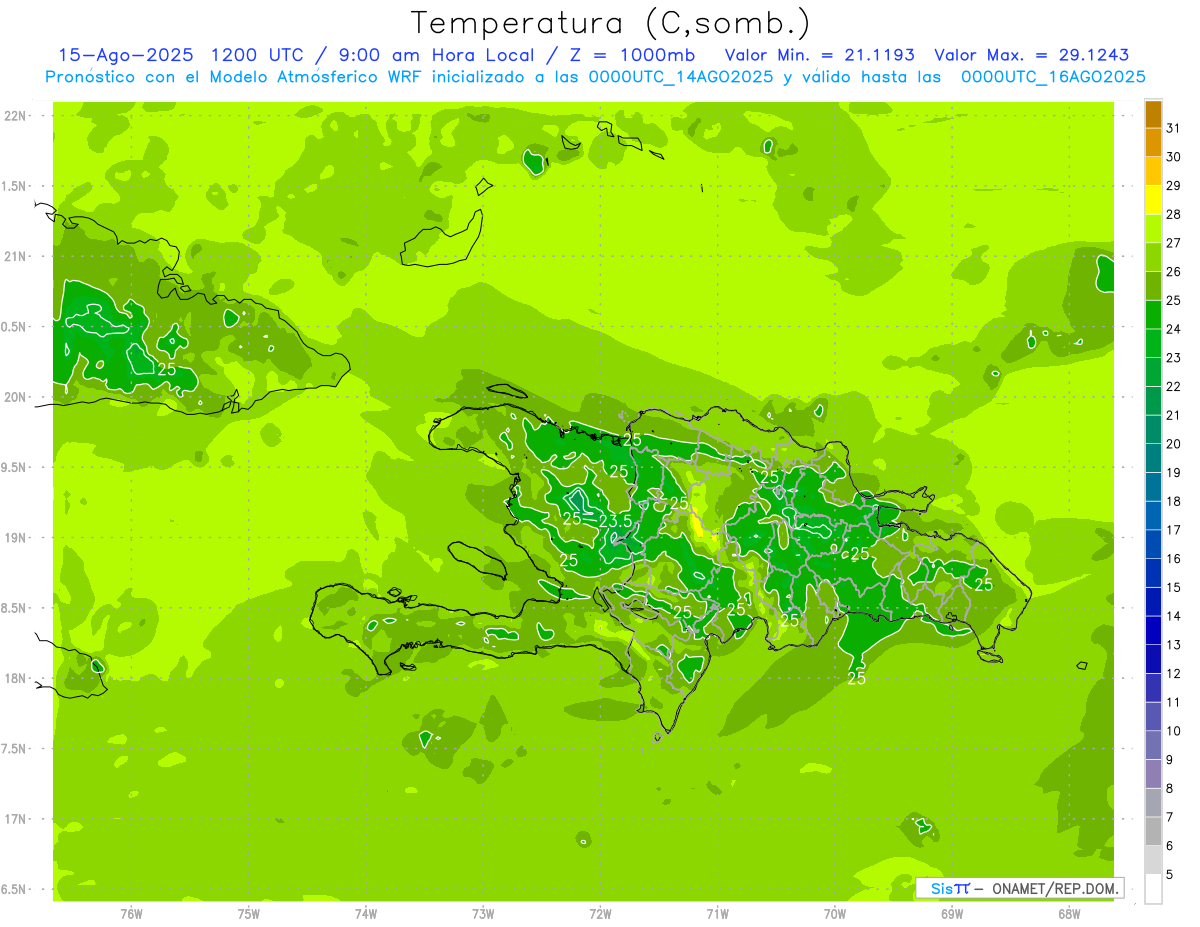
Task: Click the "6.5N" latitude label
Action: tap(15, 889)
